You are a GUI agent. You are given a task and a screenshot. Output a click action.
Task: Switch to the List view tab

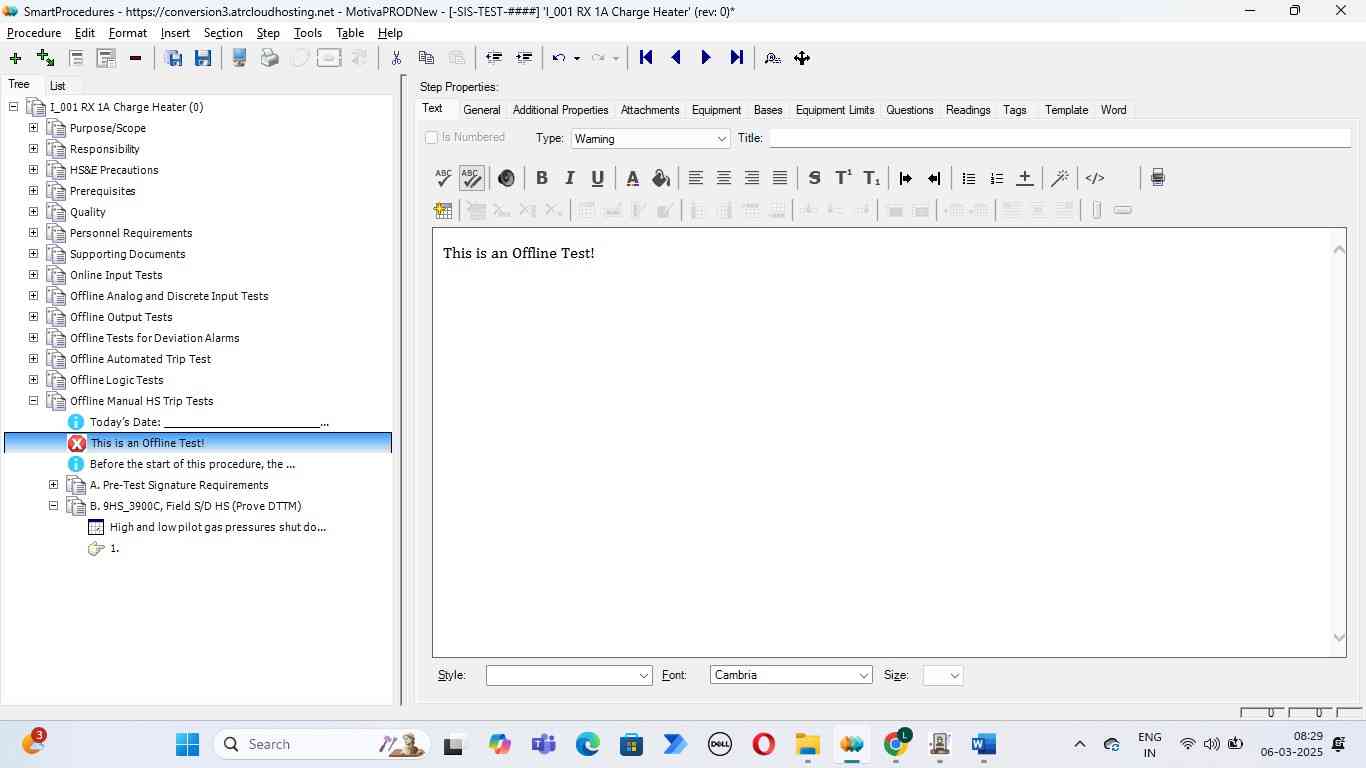pos(58,86)
